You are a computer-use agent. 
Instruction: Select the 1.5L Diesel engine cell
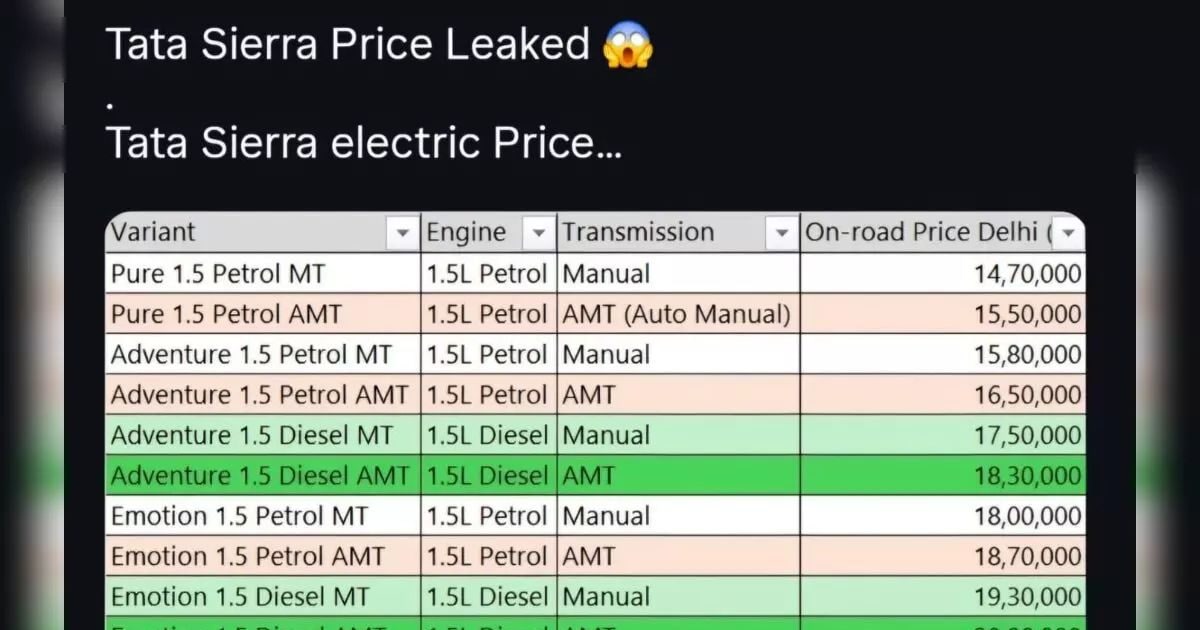(487, 435)
